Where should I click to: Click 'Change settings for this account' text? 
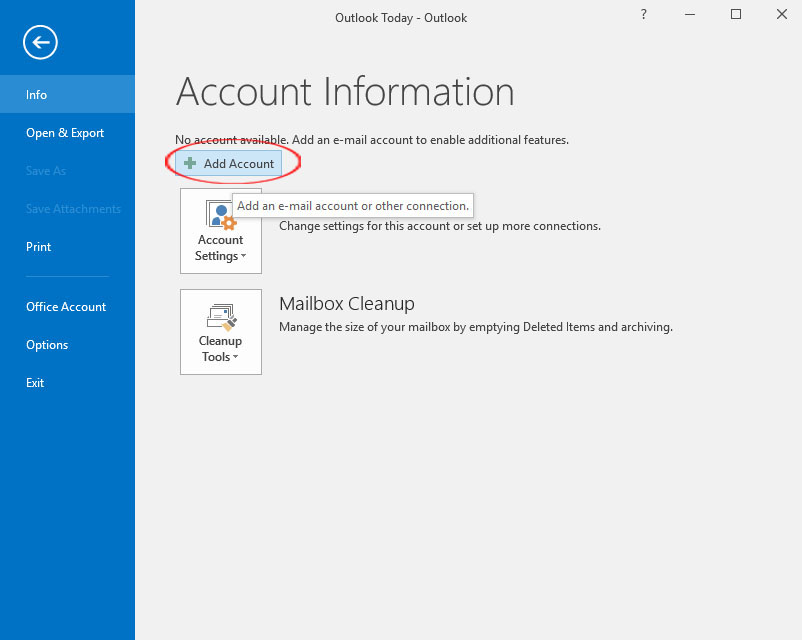[440, 226]
